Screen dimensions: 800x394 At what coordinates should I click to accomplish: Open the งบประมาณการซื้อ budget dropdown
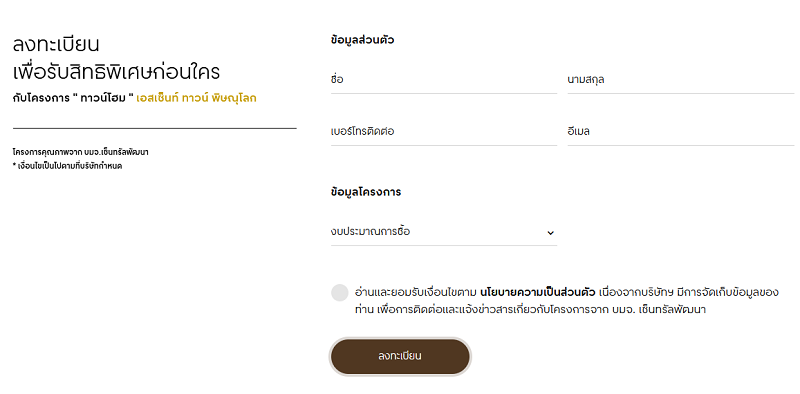point(443,232)
